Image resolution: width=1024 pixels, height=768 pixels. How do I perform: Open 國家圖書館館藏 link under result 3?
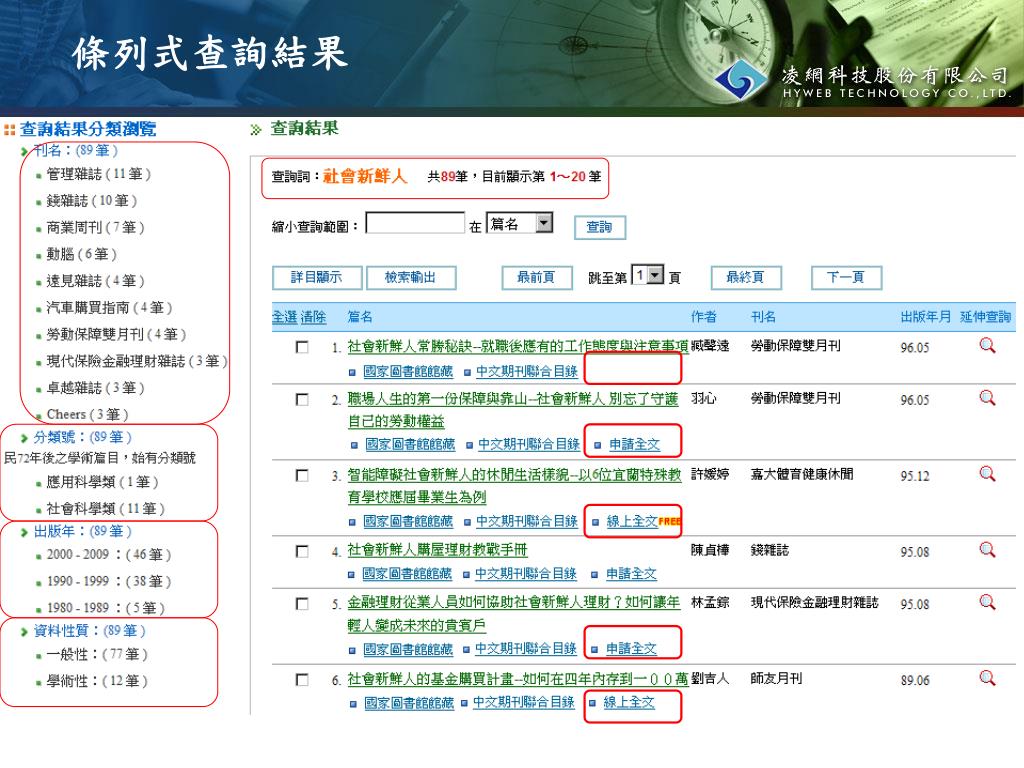click(408, 521)
